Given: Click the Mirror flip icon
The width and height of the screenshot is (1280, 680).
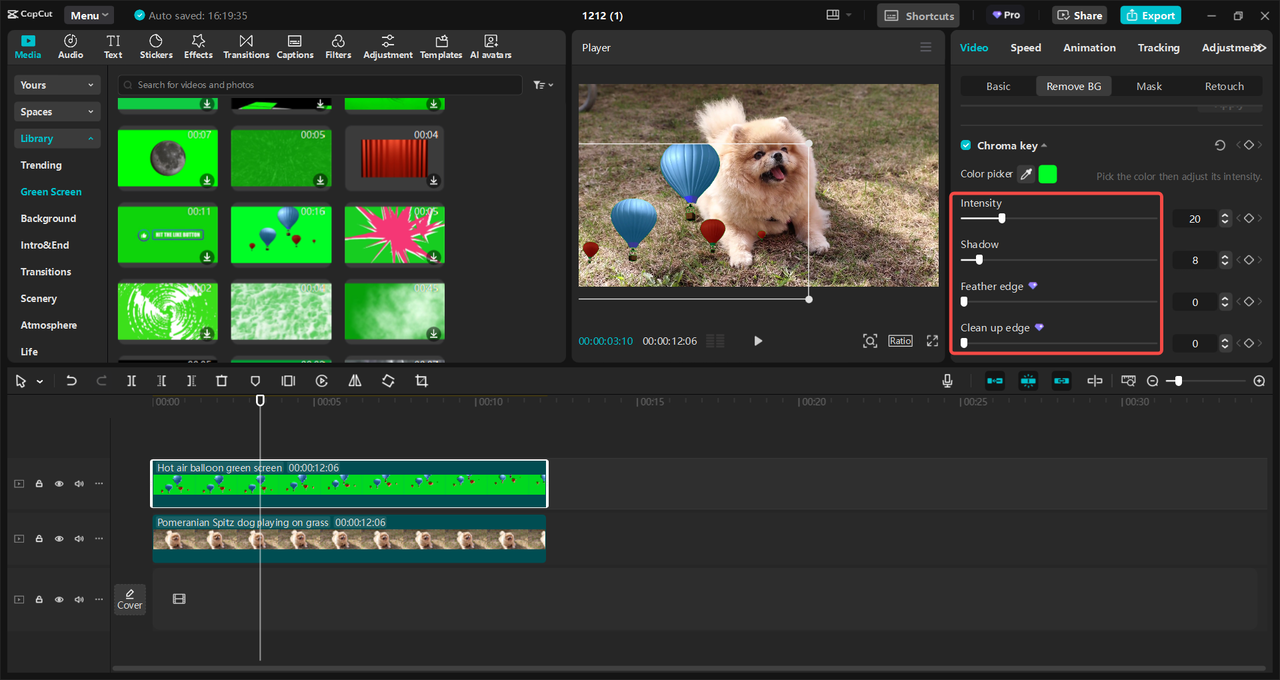Looking at the screenshot, I should [355, 381].
